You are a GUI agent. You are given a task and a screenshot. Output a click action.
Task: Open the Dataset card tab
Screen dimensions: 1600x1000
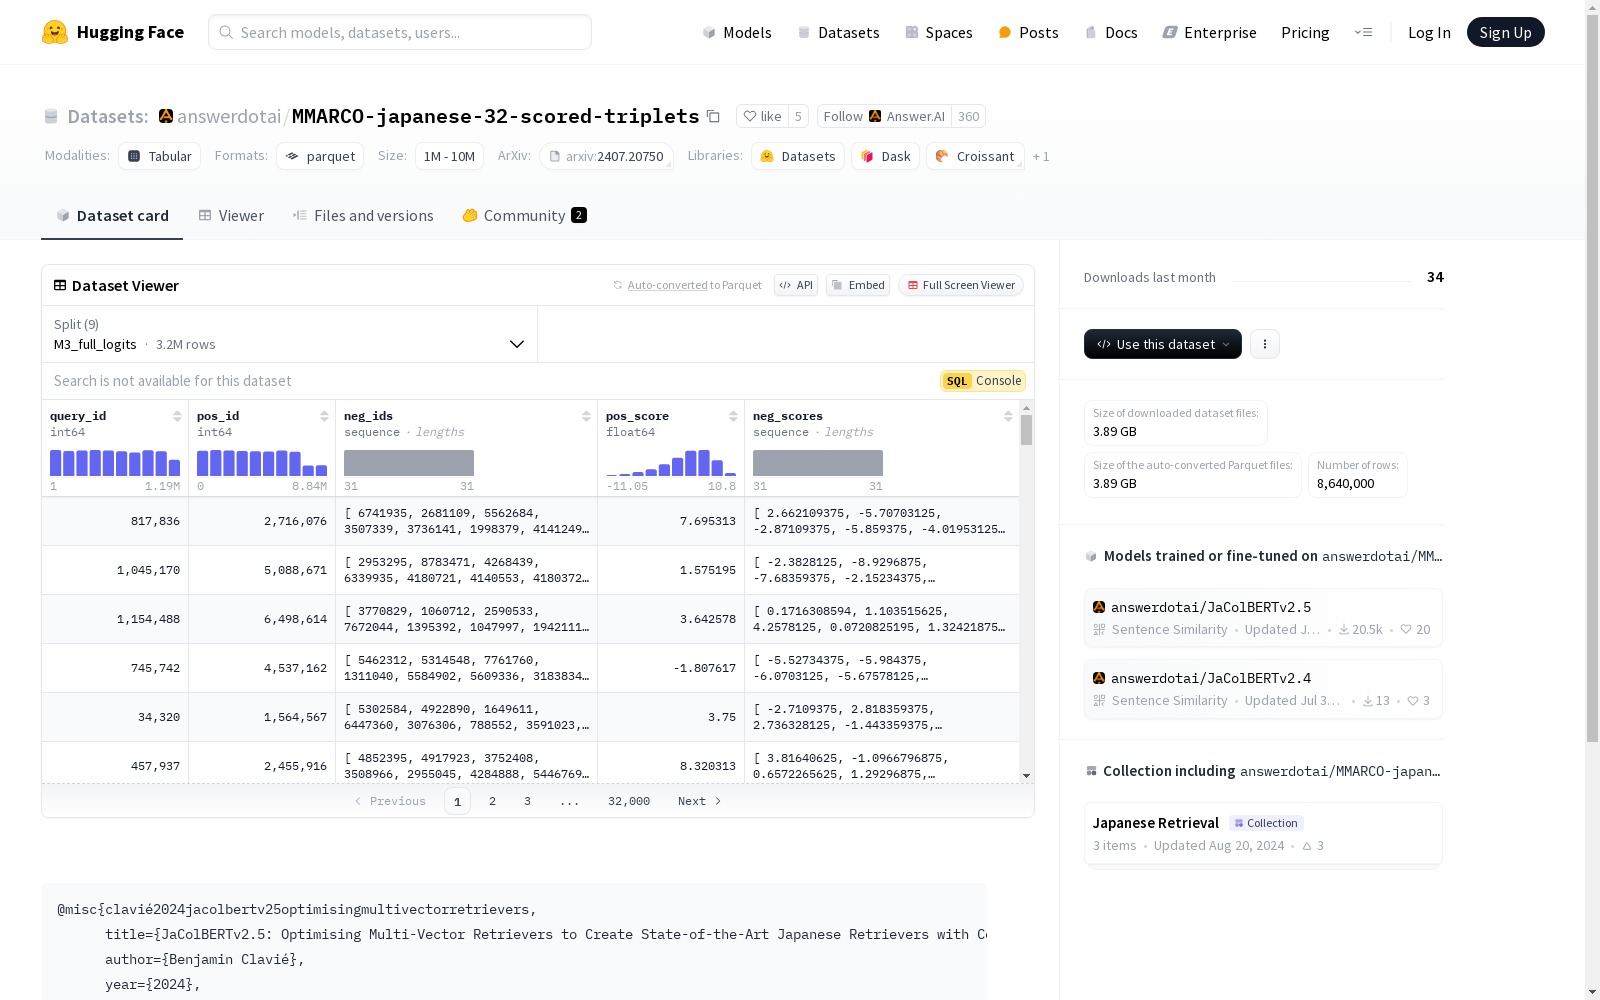[112, 215]
